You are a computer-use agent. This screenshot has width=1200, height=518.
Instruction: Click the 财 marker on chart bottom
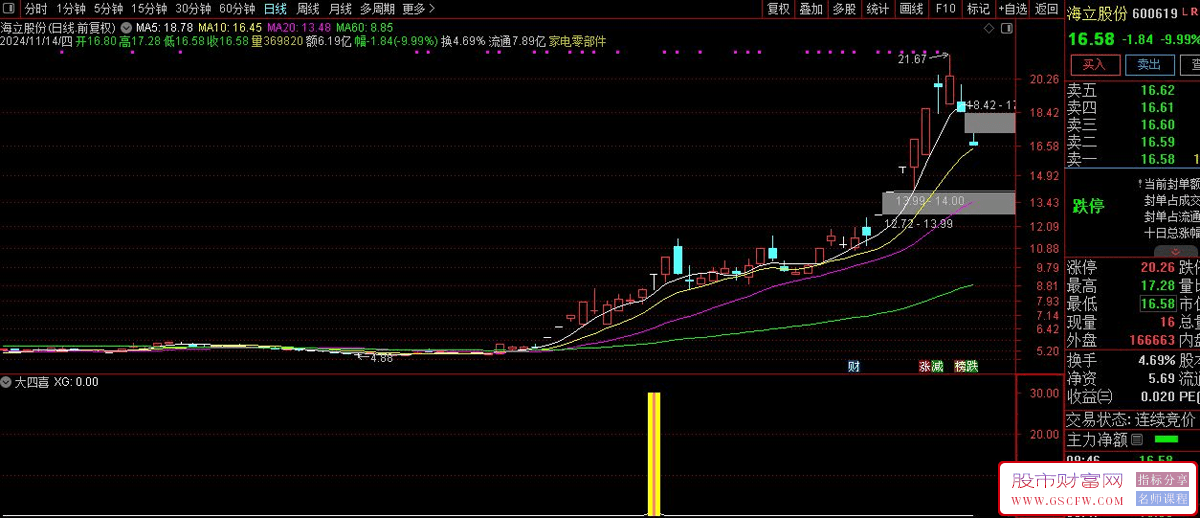pyautogui.click(x=853, y=366)
